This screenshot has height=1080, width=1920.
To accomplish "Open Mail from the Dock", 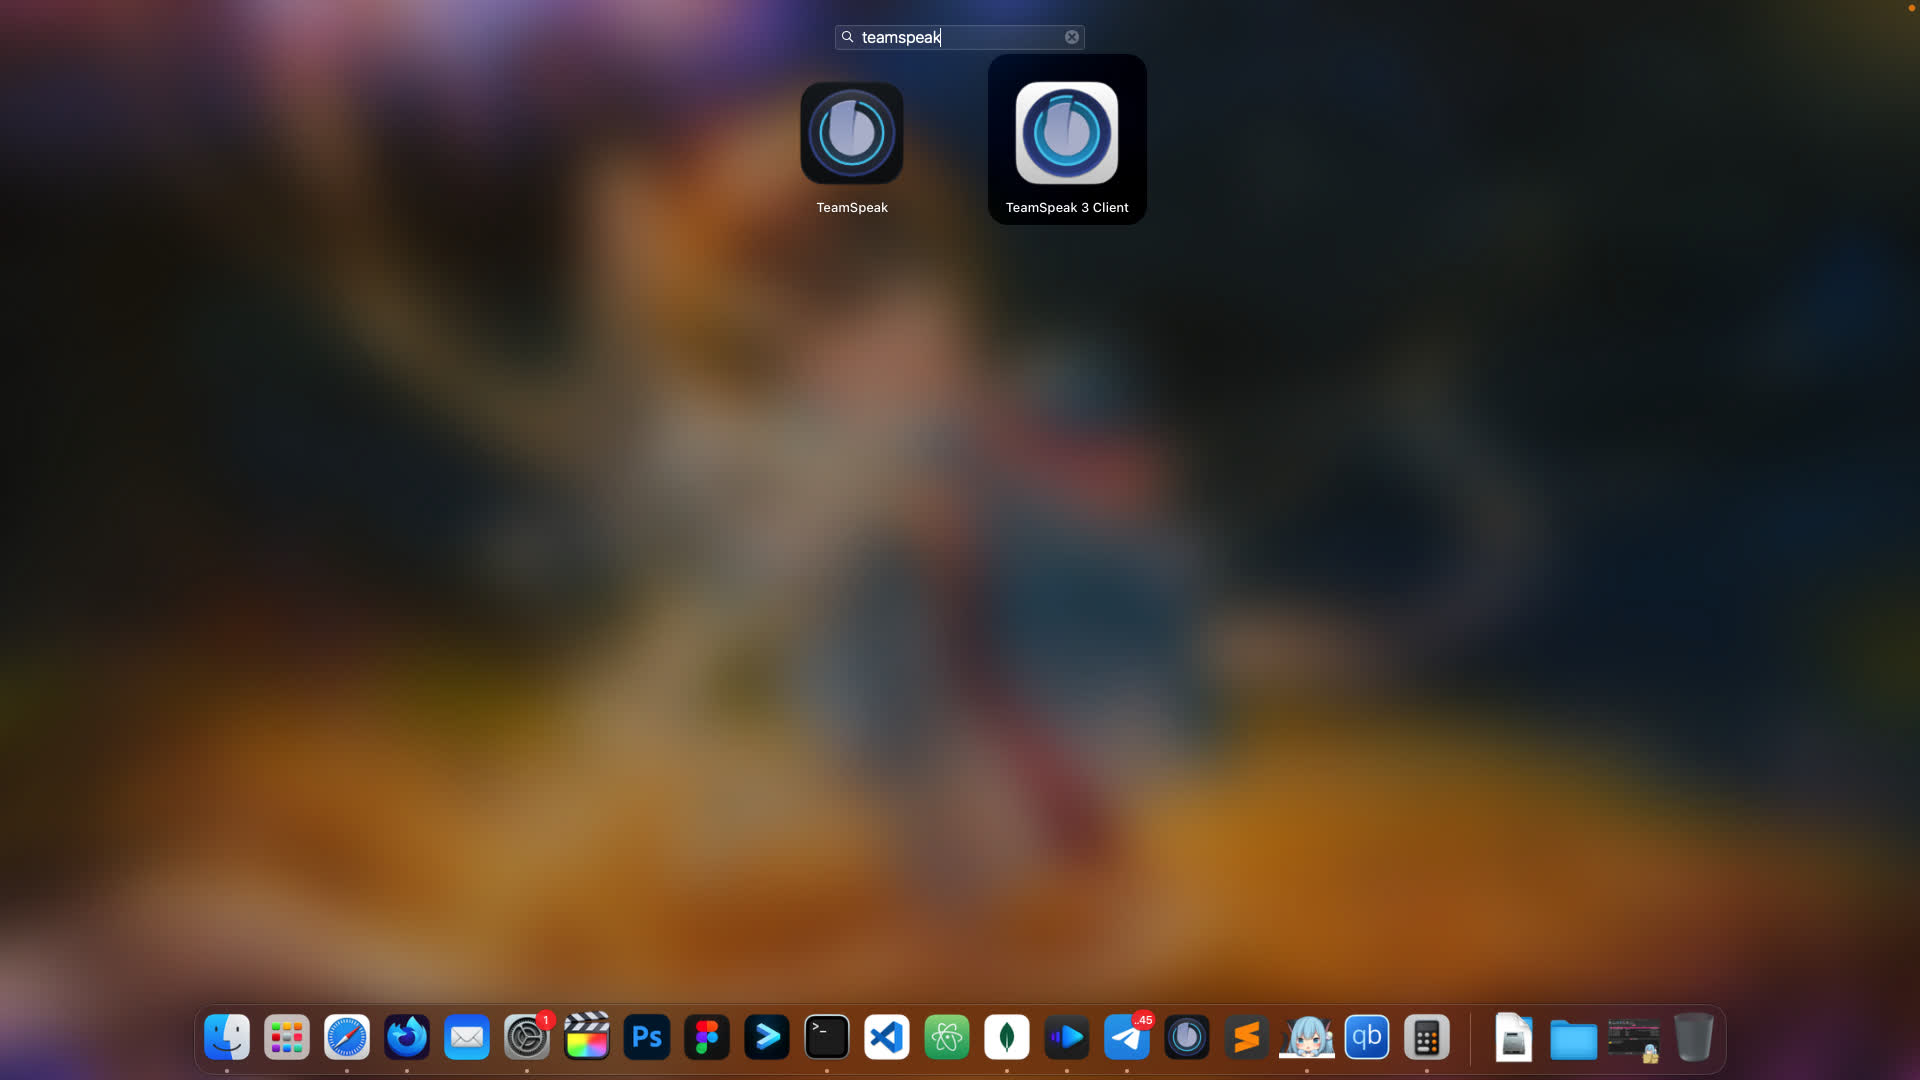I will [467, 1037].
